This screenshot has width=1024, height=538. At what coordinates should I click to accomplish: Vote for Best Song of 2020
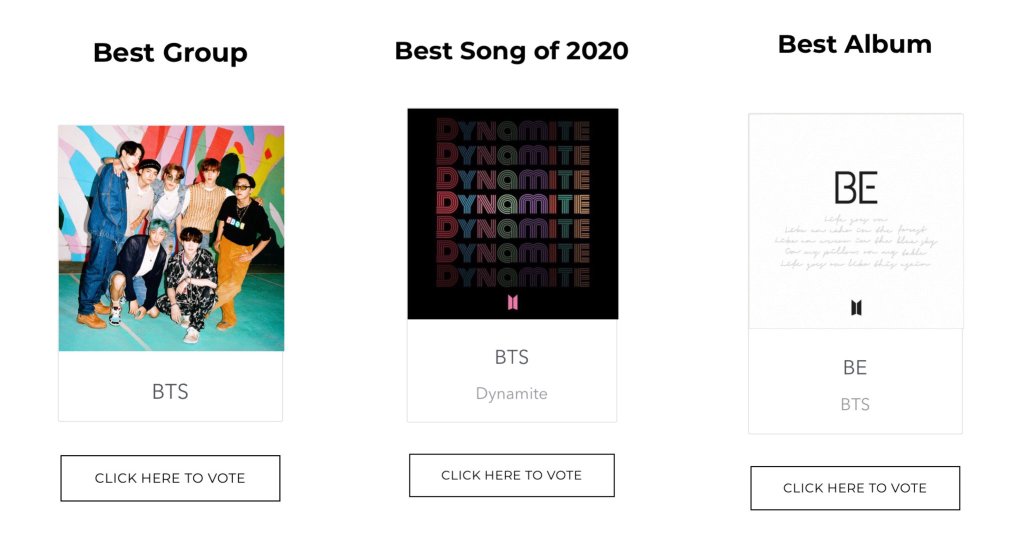pos(511,475)
